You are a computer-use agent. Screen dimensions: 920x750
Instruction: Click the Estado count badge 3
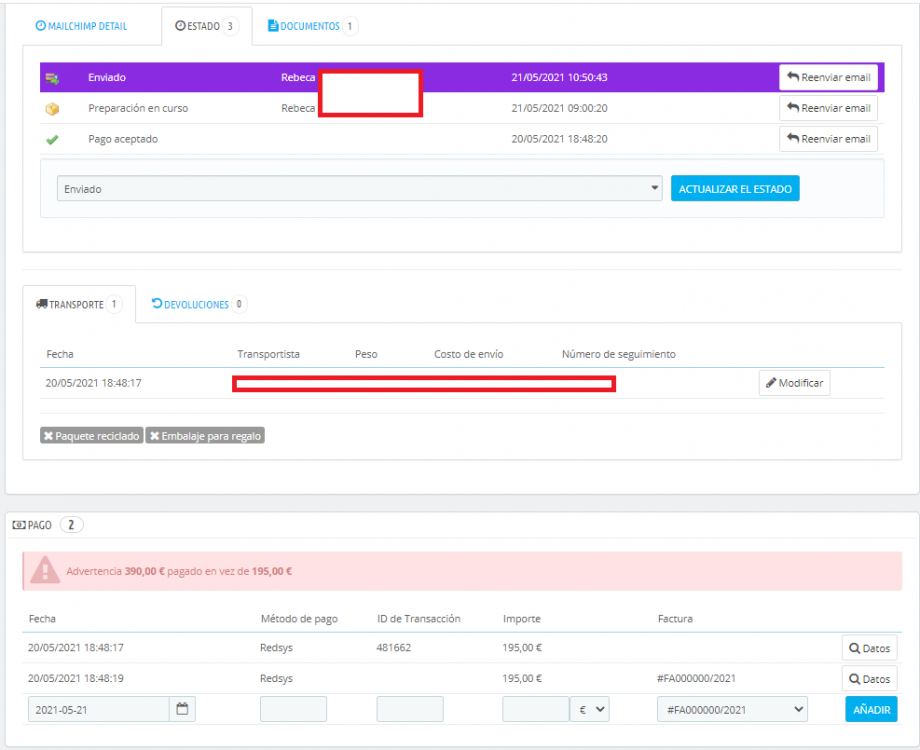click(x=230, y=26)
